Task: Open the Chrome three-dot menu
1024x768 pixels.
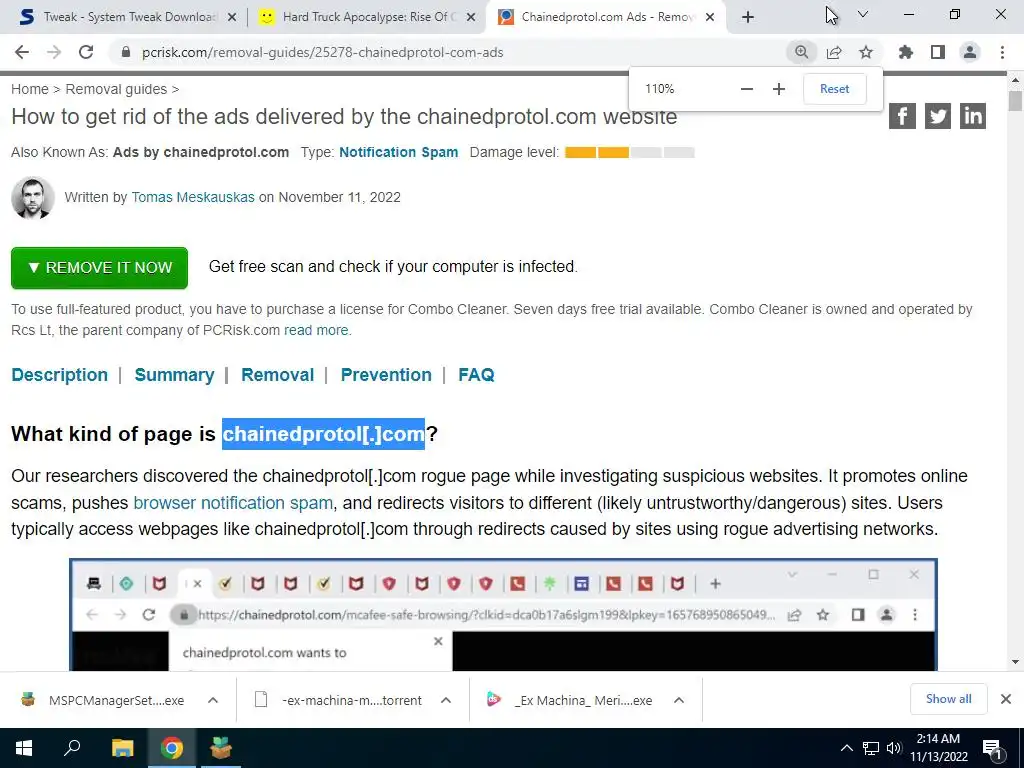Action: point(1002,52)
